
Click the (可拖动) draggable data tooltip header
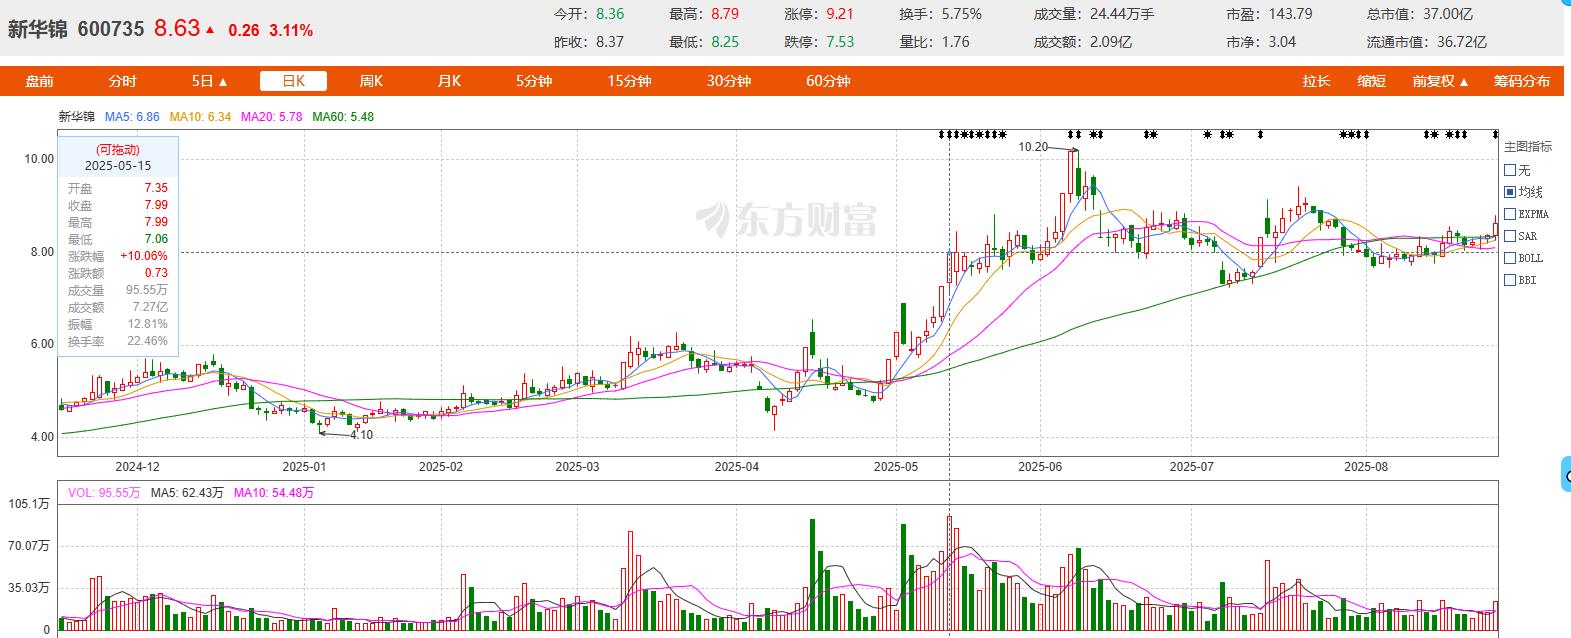(118, 150)
